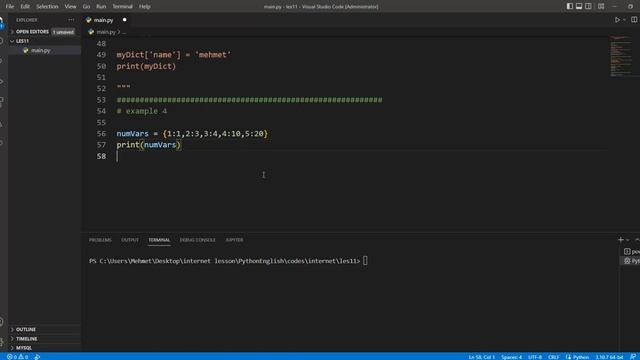Click main.py in the breadcrumb bar
Viewport: 640px width, 360px height.
[x=106, y=32]
